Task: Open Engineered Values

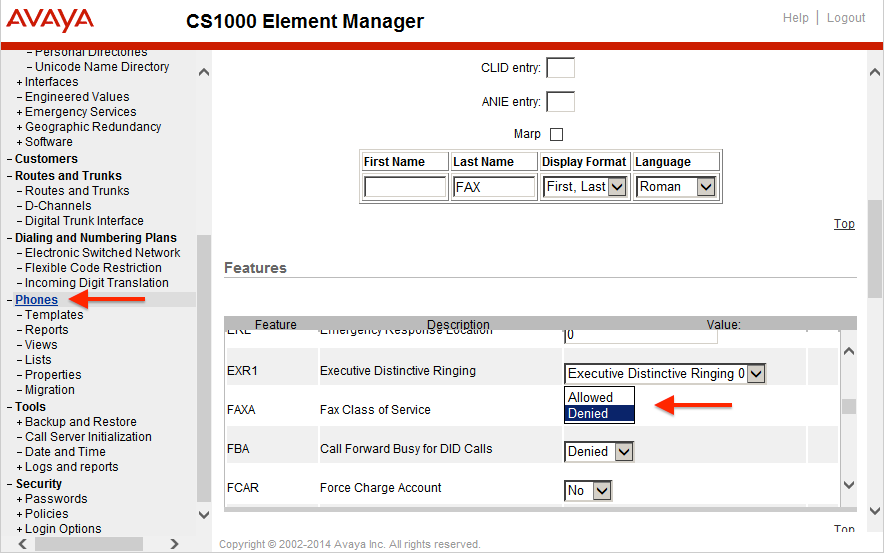Action: [x=77, y=97]
